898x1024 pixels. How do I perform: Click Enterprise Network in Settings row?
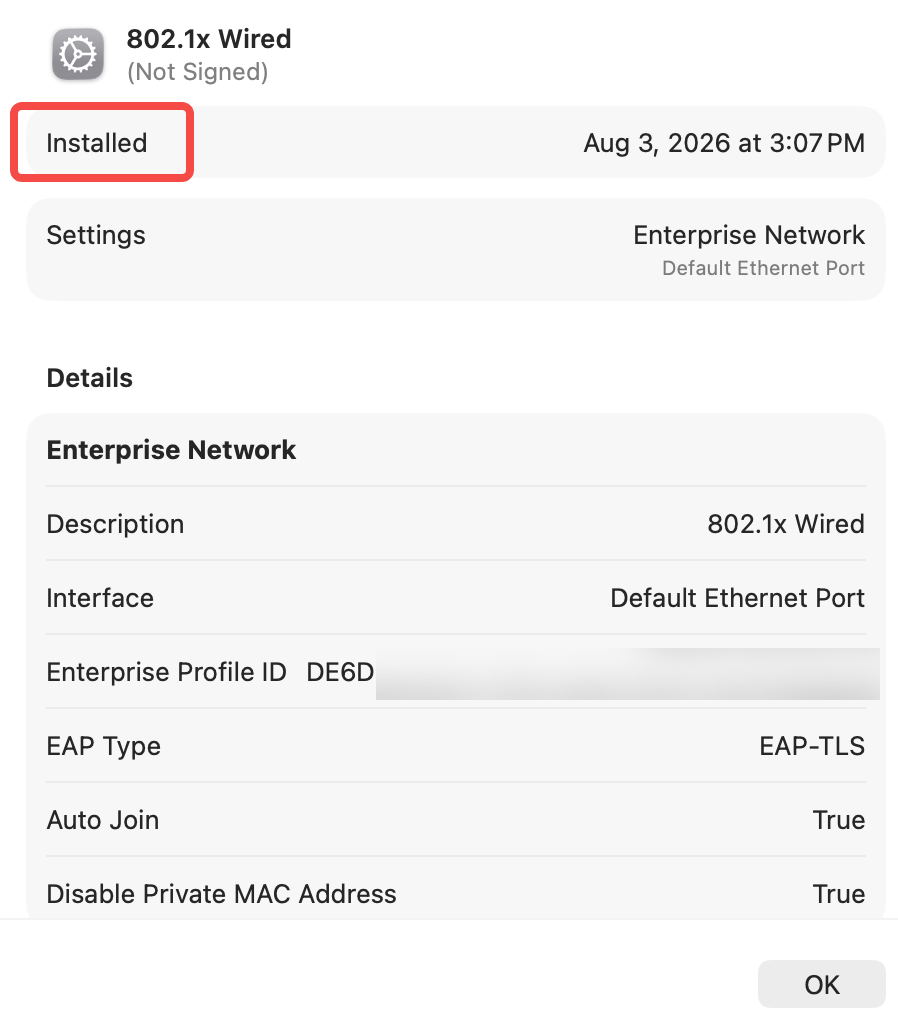point(749,235)
